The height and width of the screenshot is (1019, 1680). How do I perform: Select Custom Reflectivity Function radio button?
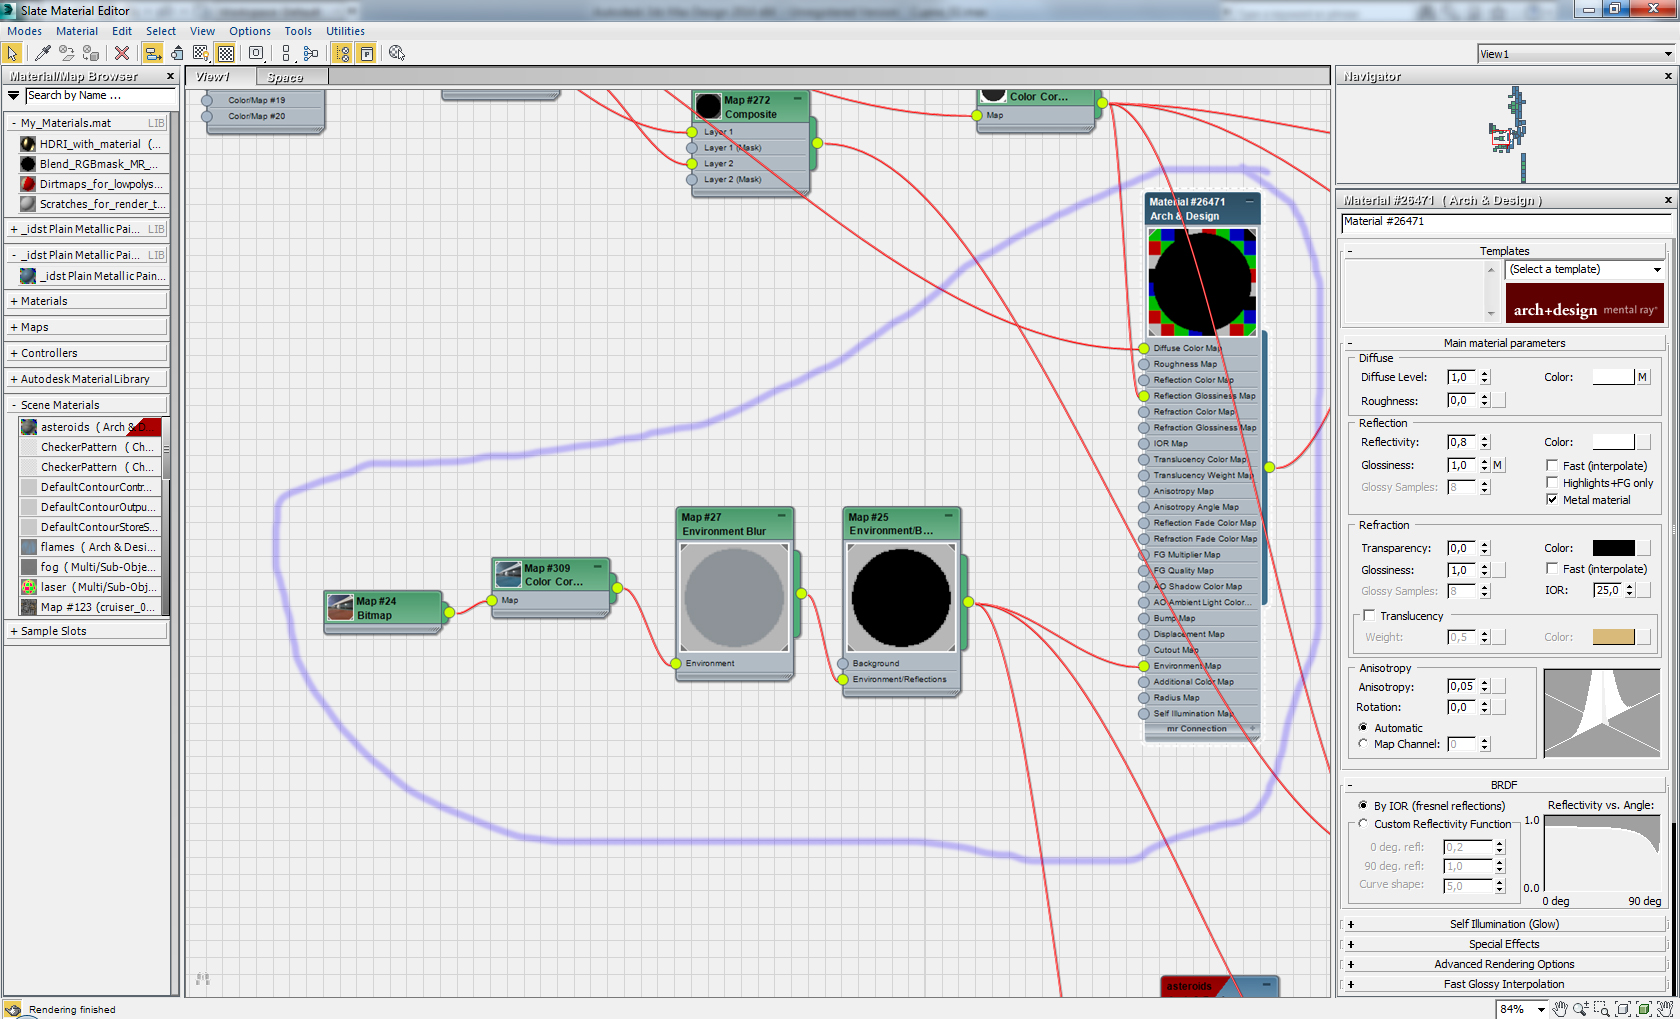coord(1363,824)
